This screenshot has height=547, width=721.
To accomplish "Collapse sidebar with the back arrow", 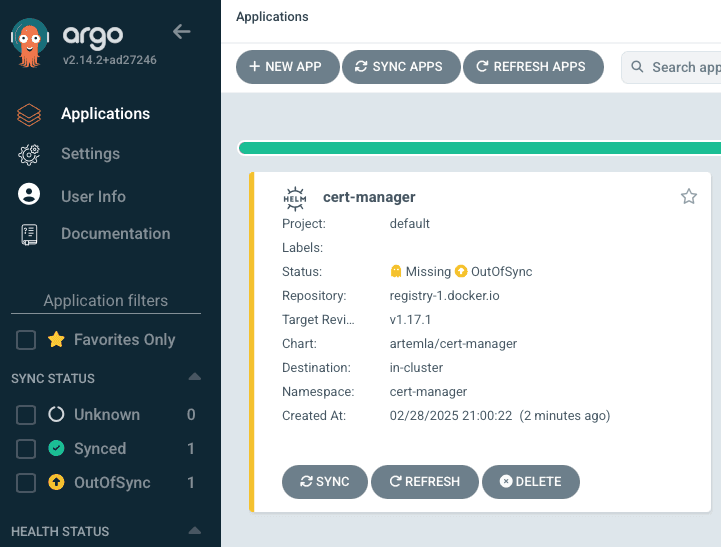I will tap(182, 32).
